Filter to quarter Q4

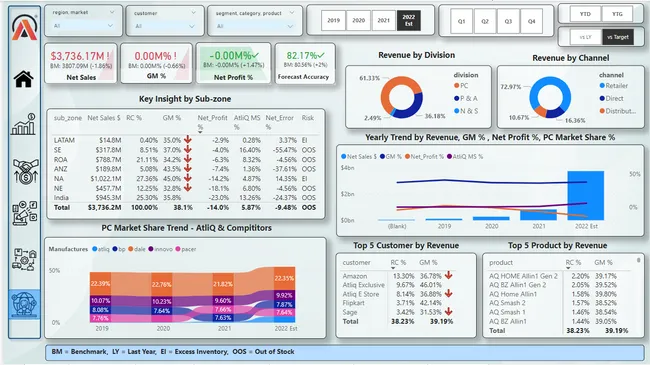pos(531,21)
